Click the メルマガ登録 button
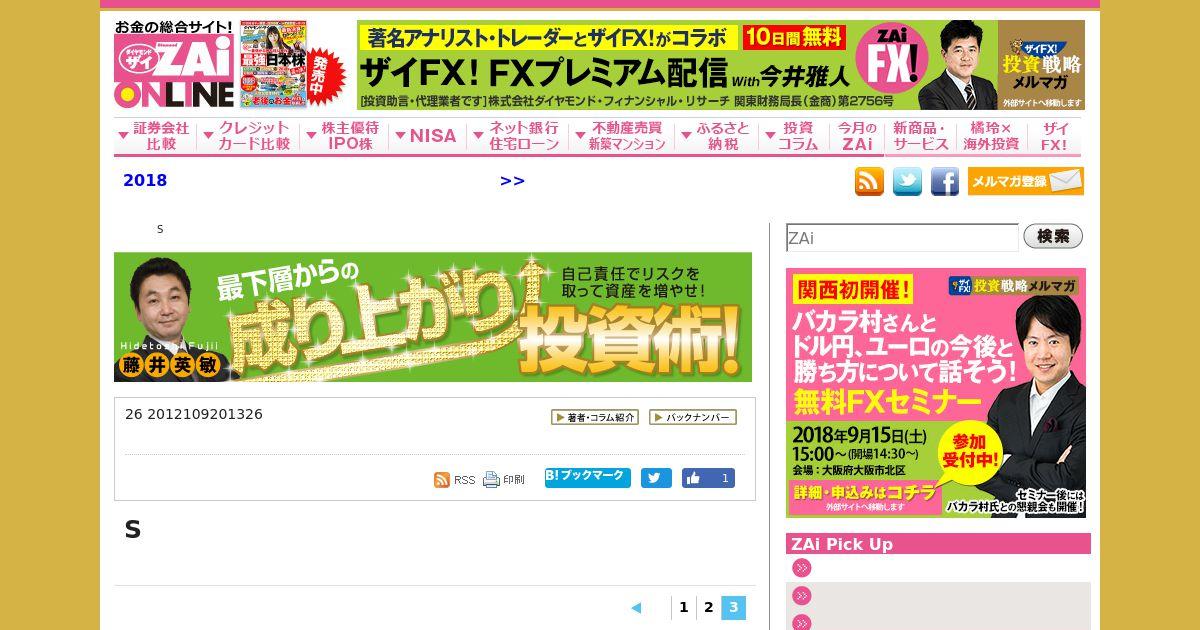The width and height of the screenshot is (1200, 630). coord(1026,181)
